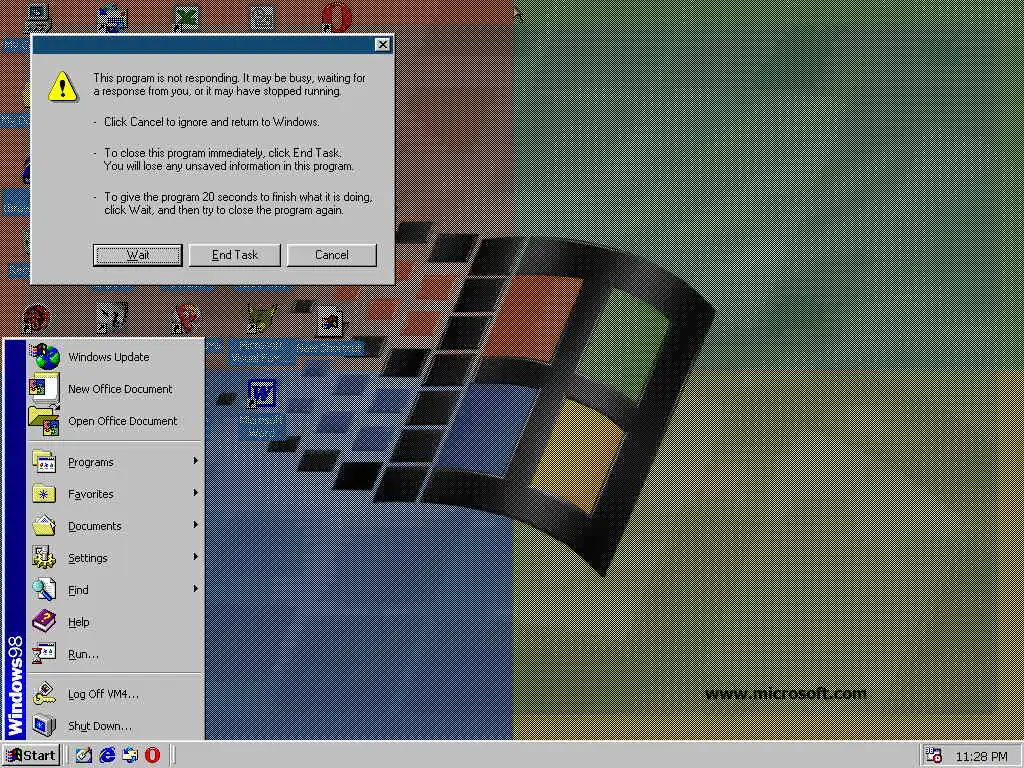Select Log Off VM4... in the Start menu
Viewport: 1024px width, 768px height.
(115, 694)
